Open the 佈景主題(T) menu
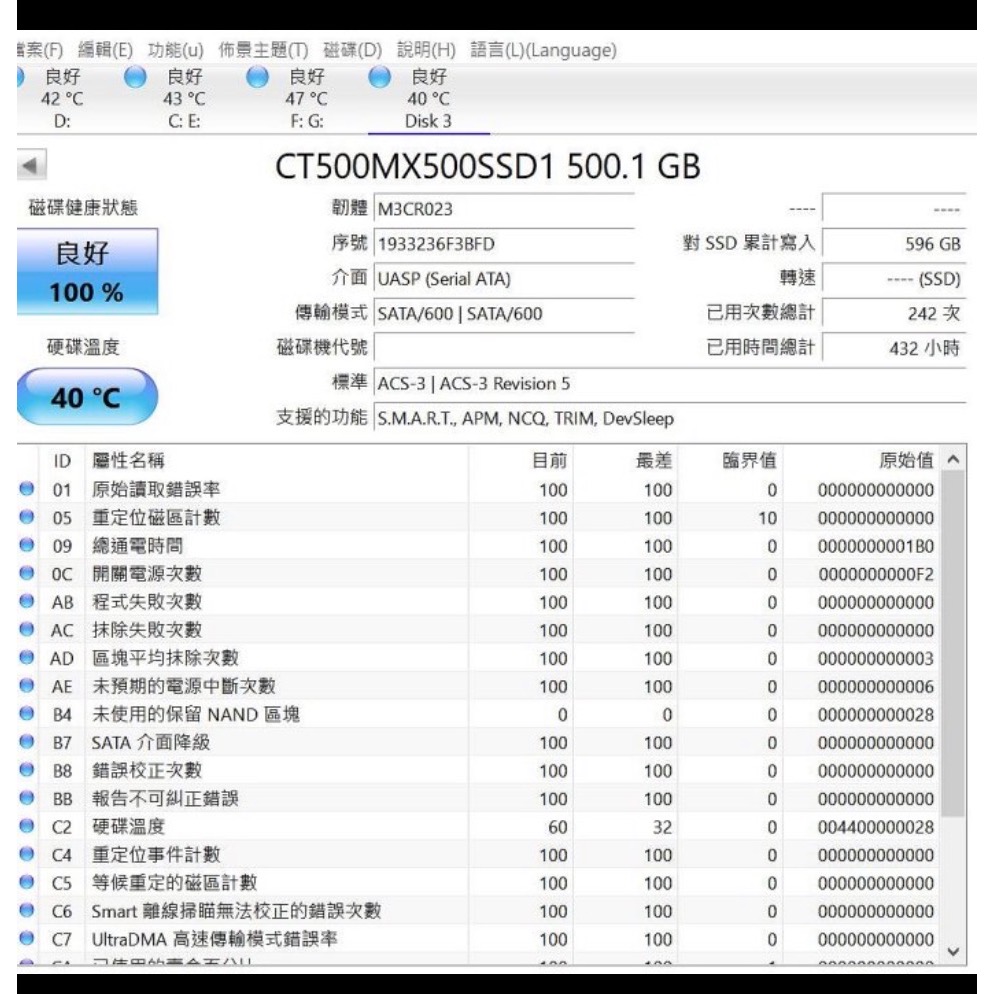 (x=263, y=50)
